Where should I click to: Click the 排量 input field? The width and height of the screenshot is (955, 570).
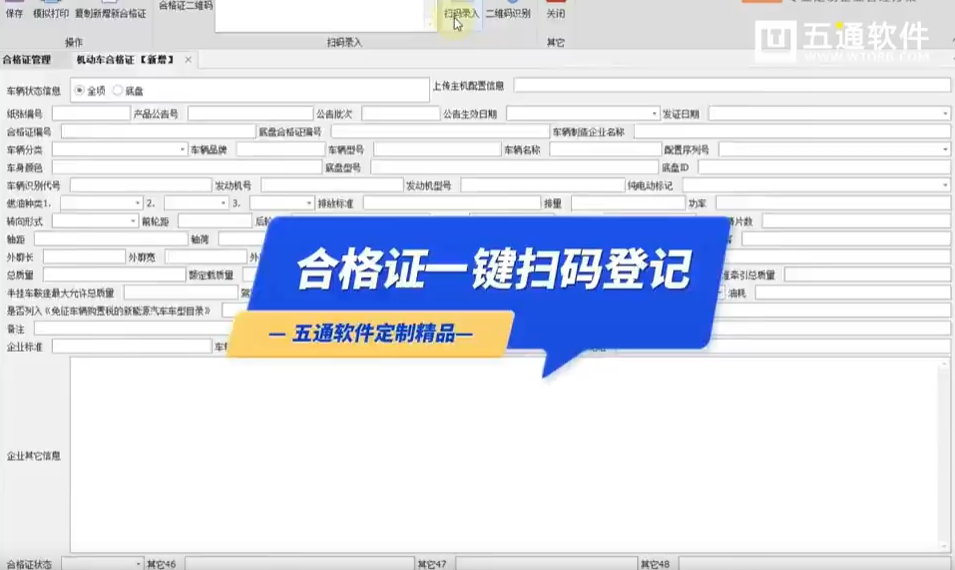tap(628, 203)
